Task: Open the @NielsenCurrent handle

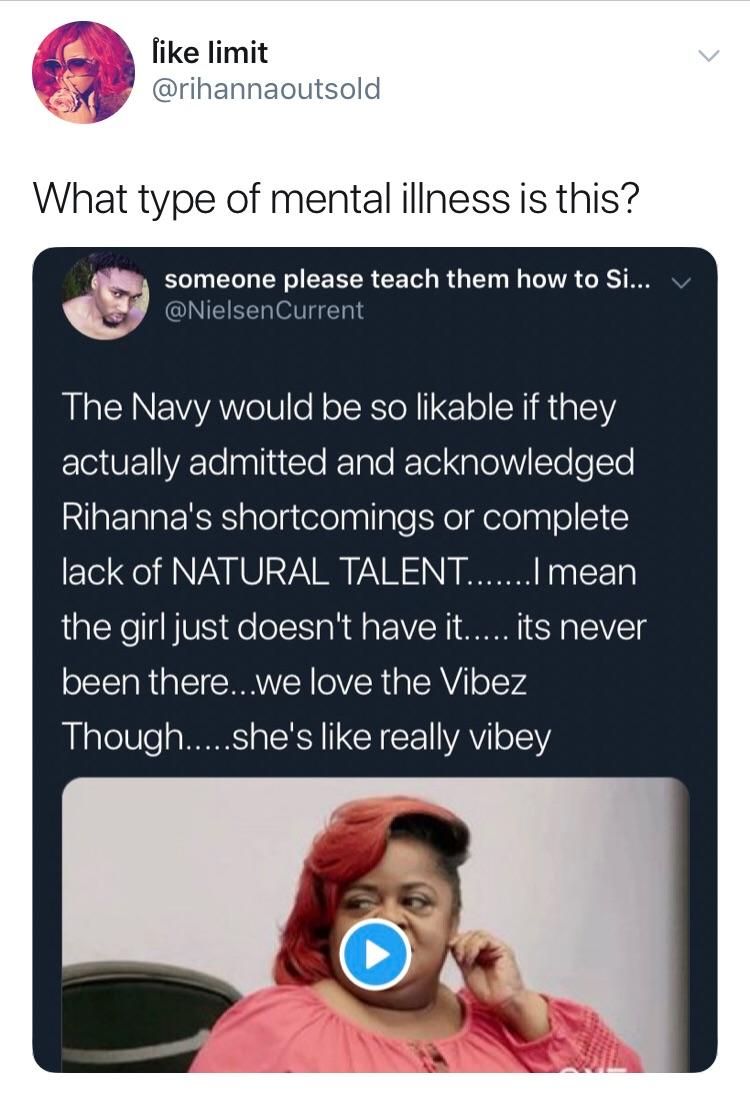Action: 264,310
